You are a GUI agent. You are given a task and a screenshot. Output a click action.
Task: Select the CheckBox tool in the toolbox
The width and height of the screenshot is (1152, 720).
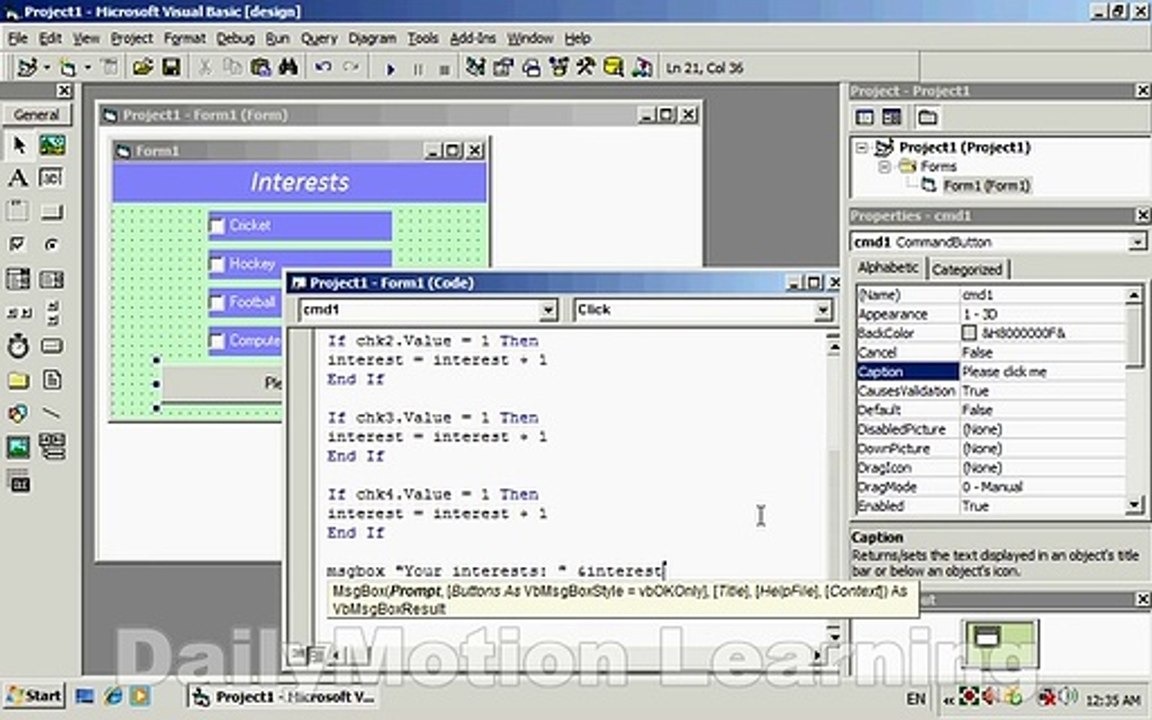click(18, 245)
